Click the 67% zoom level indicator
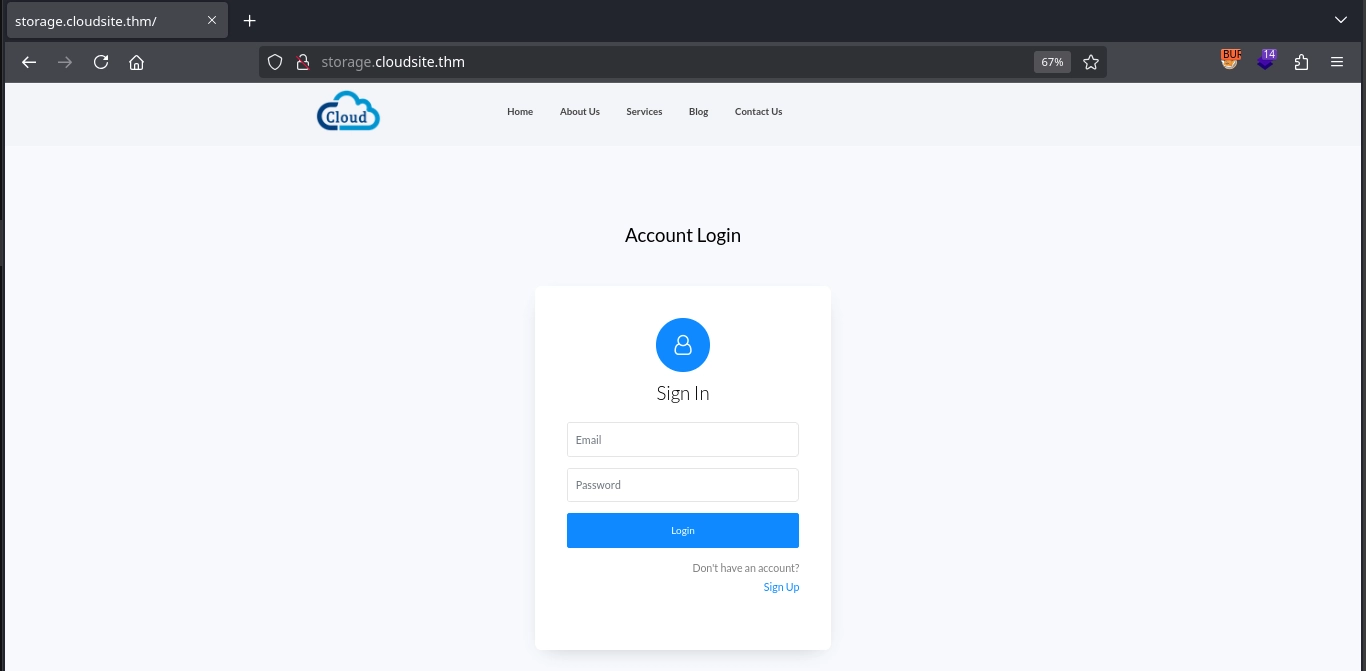1366x671 pixels. (1052, 62)
